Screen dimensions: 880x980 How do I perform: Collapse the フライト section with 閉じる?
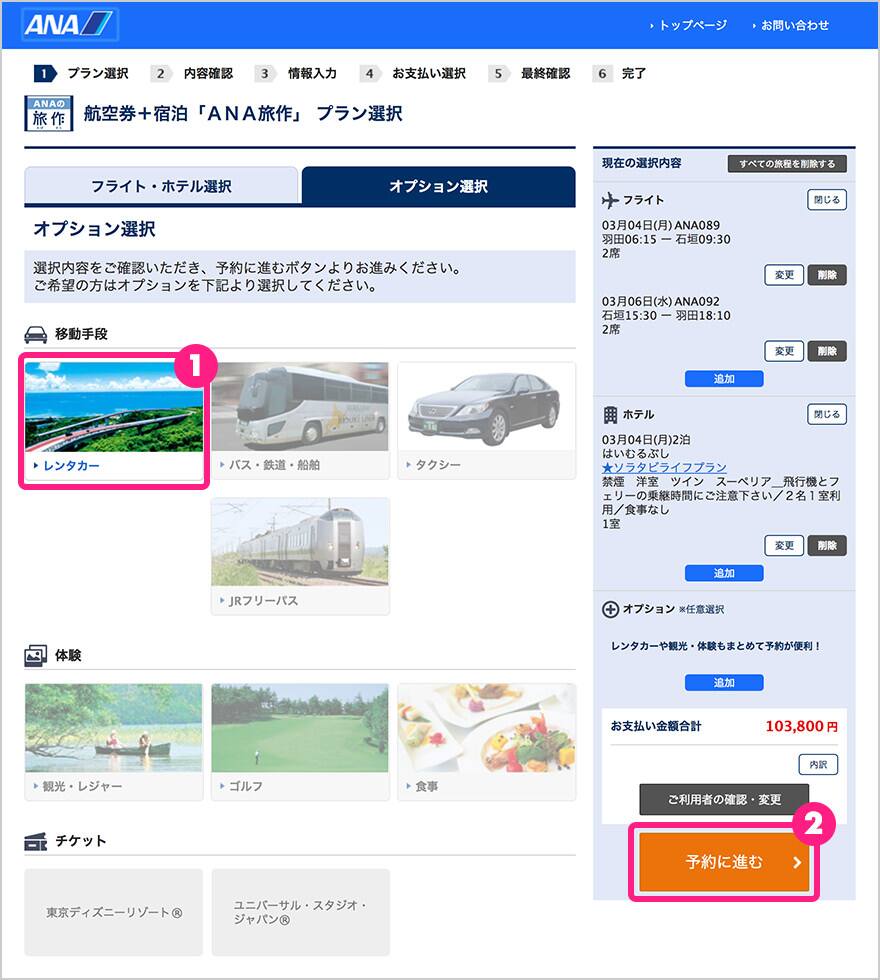(x=826, y=199)
